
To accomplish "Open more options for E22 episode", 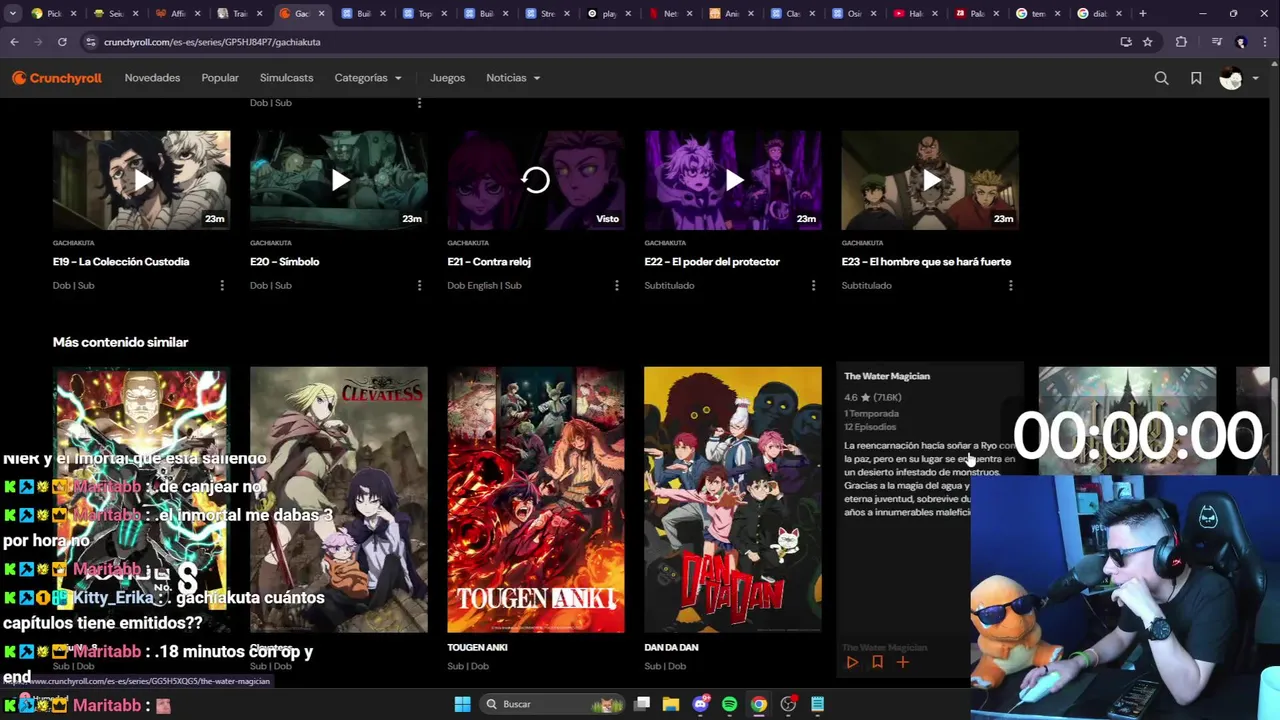I will click(813, 285).
